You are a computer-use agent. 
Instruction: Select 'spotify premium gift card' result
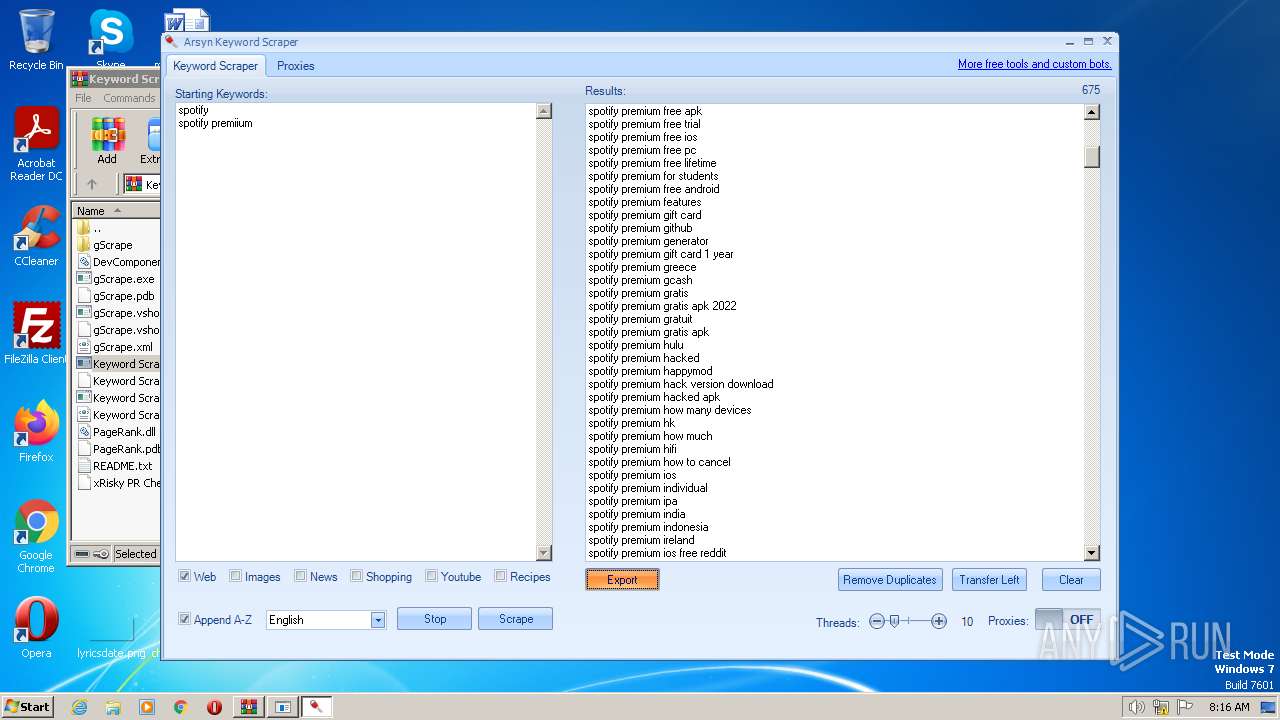point(645,215)
